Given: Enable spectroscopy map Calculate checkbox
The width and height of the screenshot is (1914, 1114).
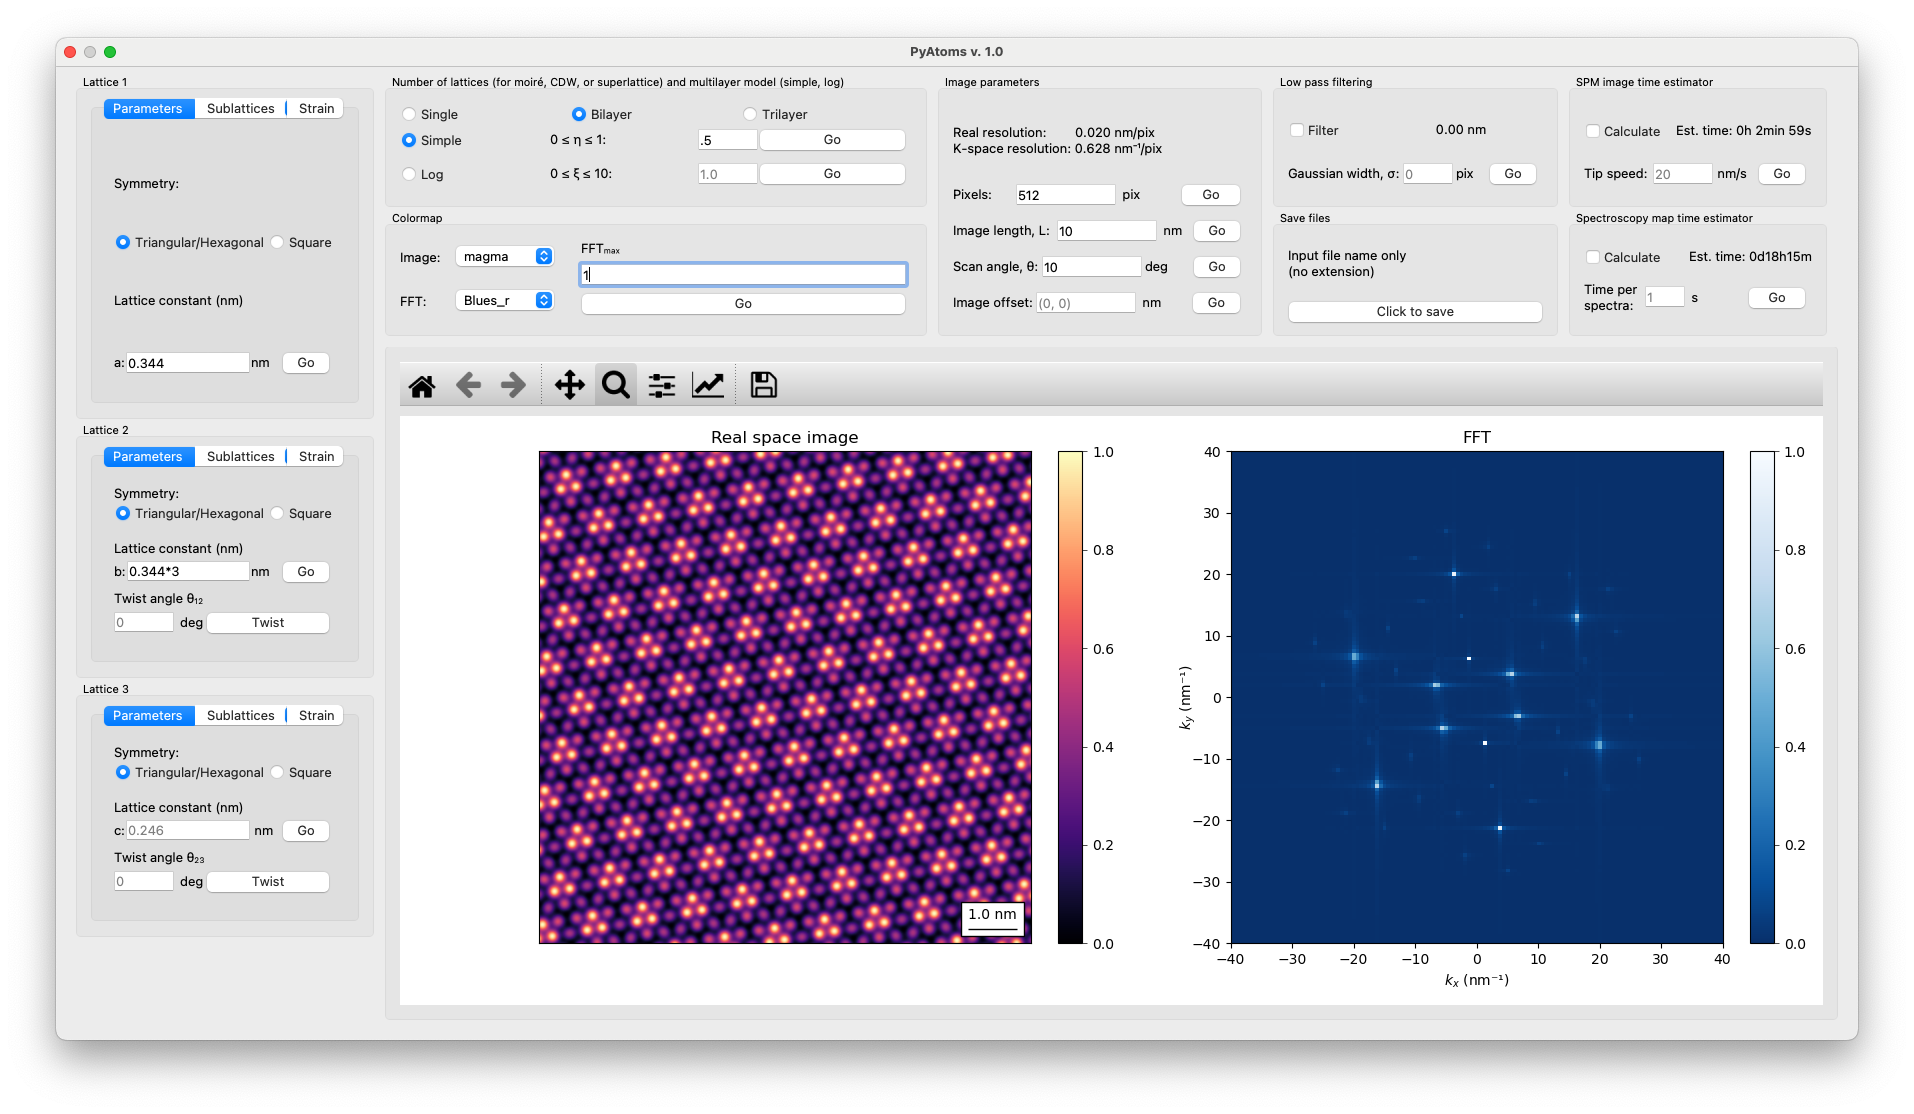Looking at the screenshot, I should tap(1593, 257).
